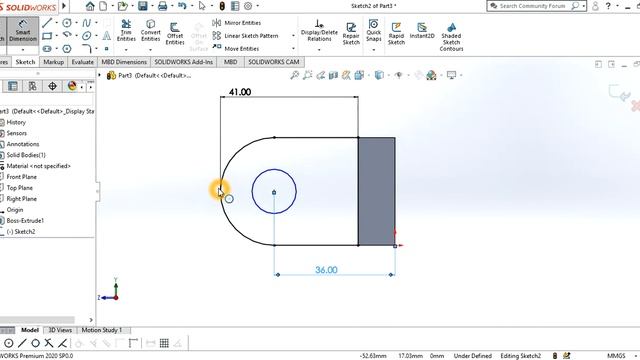640x360 pixels.
Task: Click Linear Sketch Pattern
Action: pos(245,36)
